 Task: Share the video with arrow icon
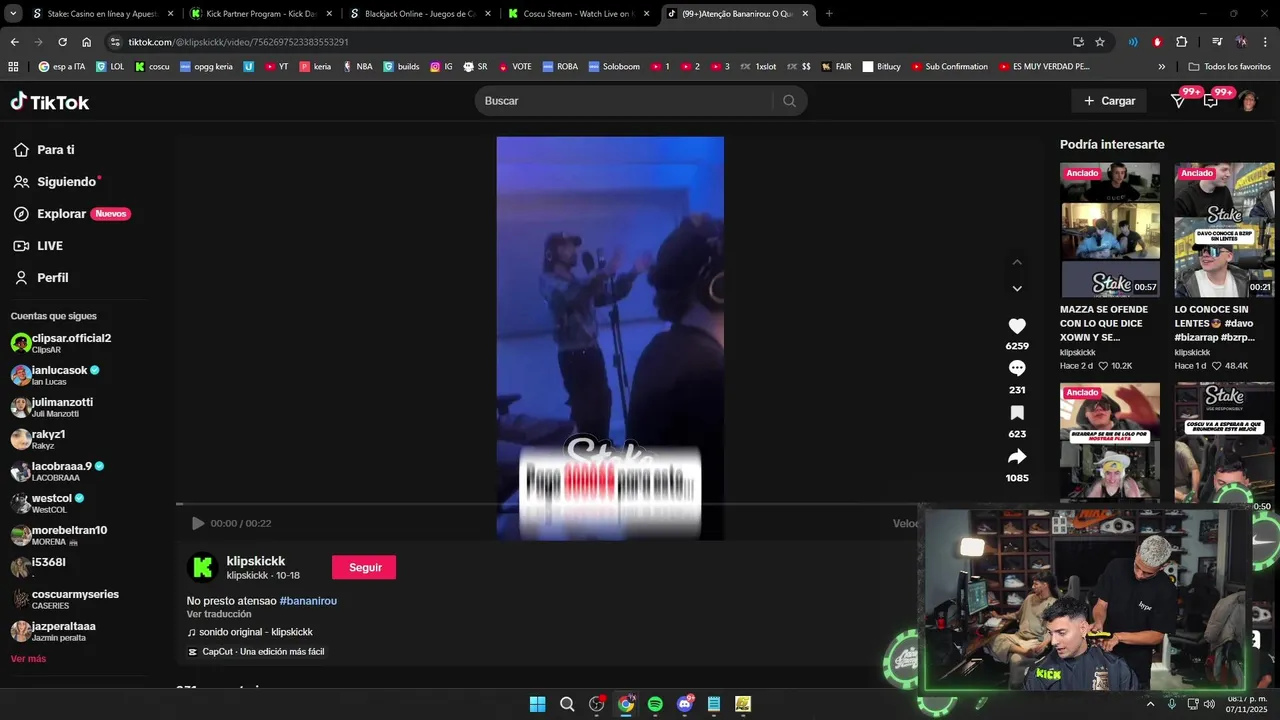click(x=1017, y=457)
